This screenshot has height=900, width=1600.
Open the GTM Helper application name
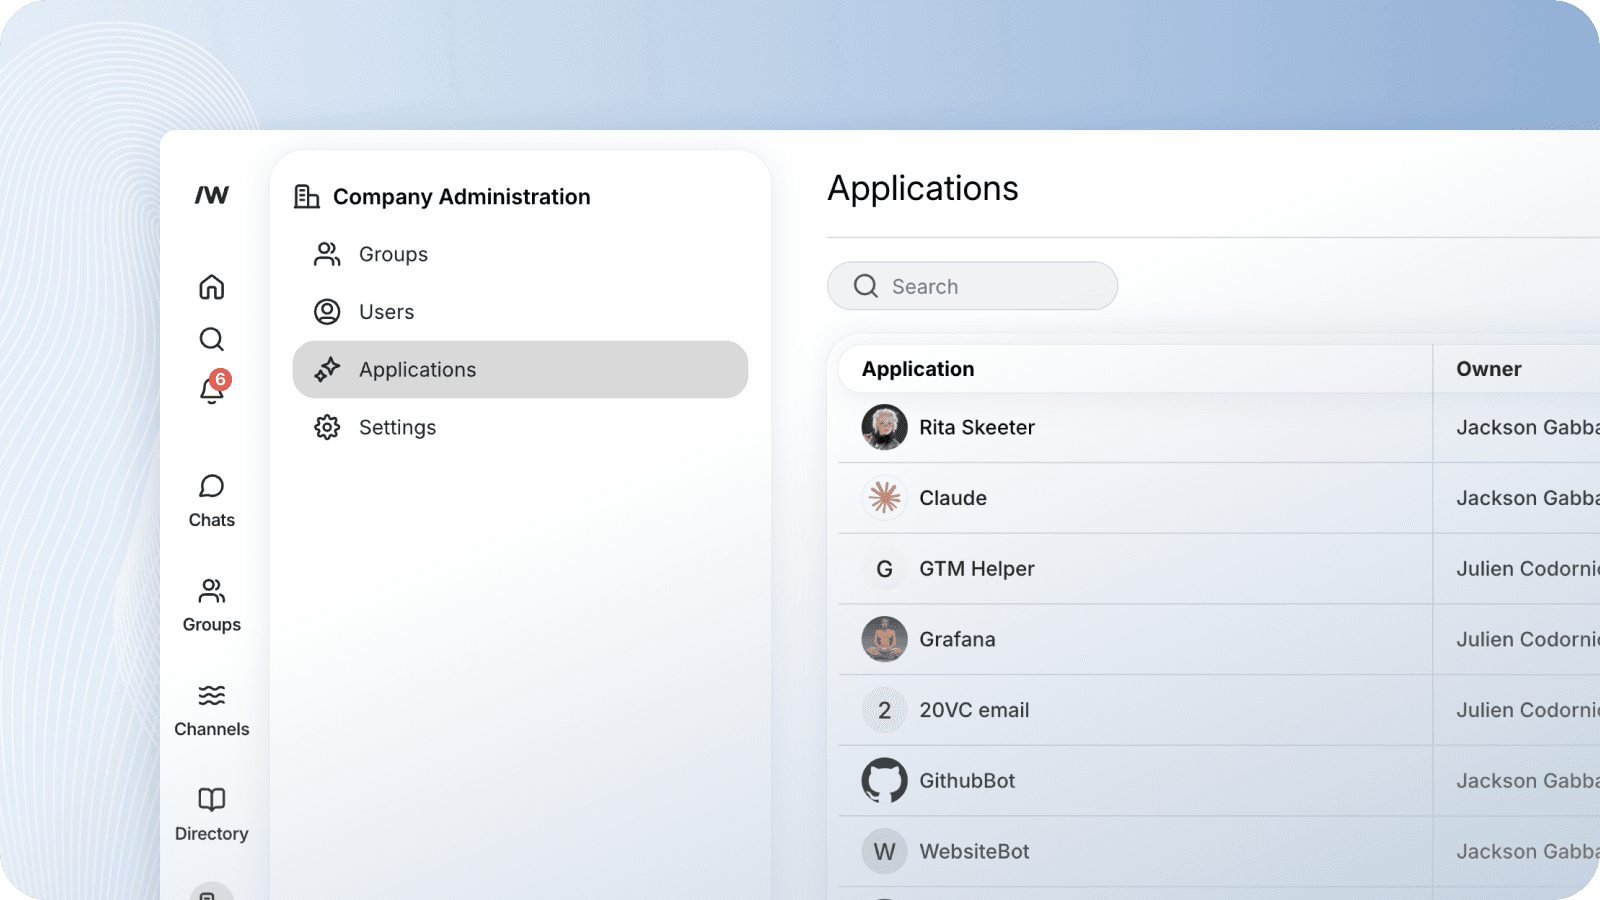tap(977, 569)
